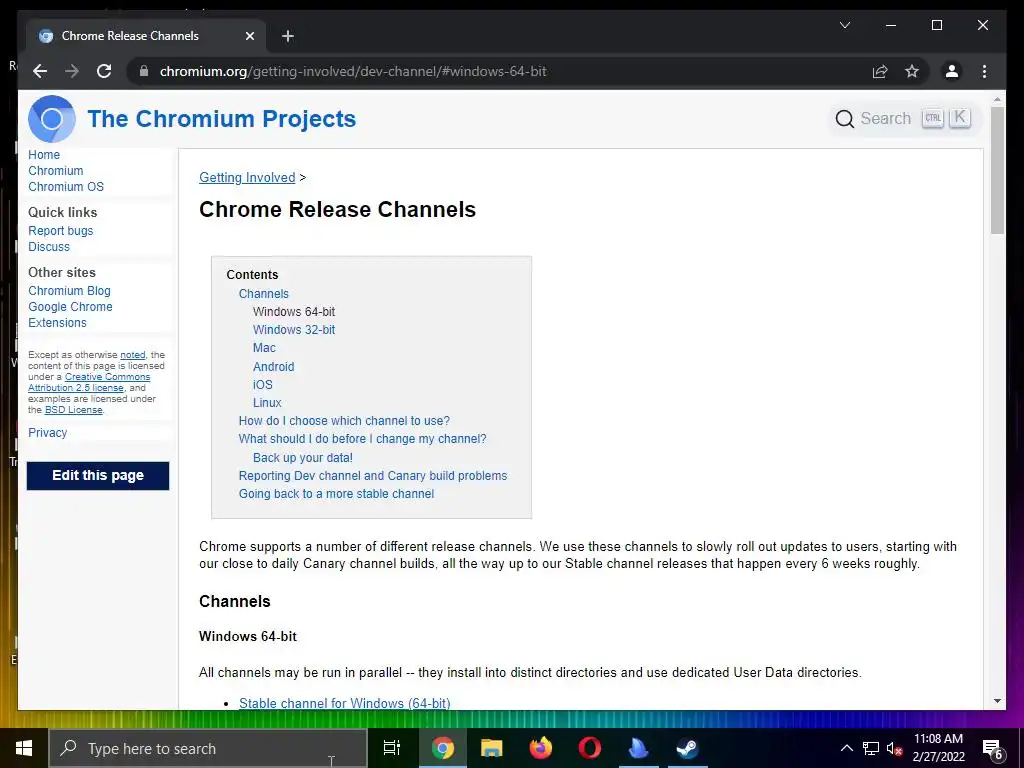Go back to the previous page
The width and height of the screenshot is (1024, 768).
pos(40,71)
